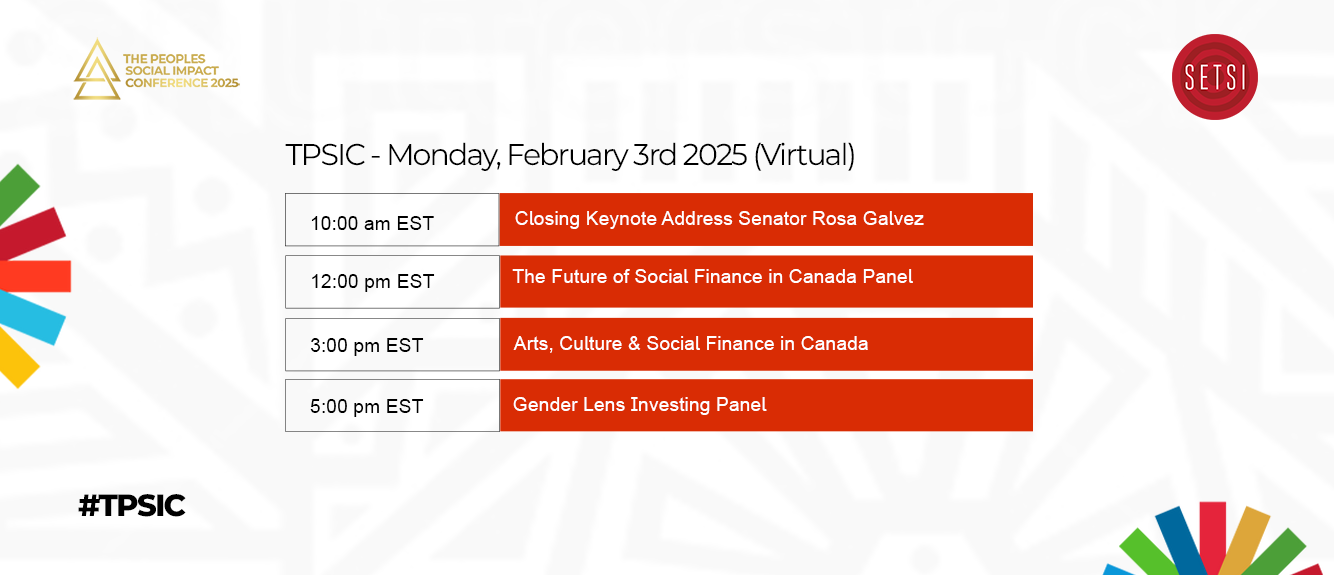Click the 12:00 pm EST time cell

point(392,281)
